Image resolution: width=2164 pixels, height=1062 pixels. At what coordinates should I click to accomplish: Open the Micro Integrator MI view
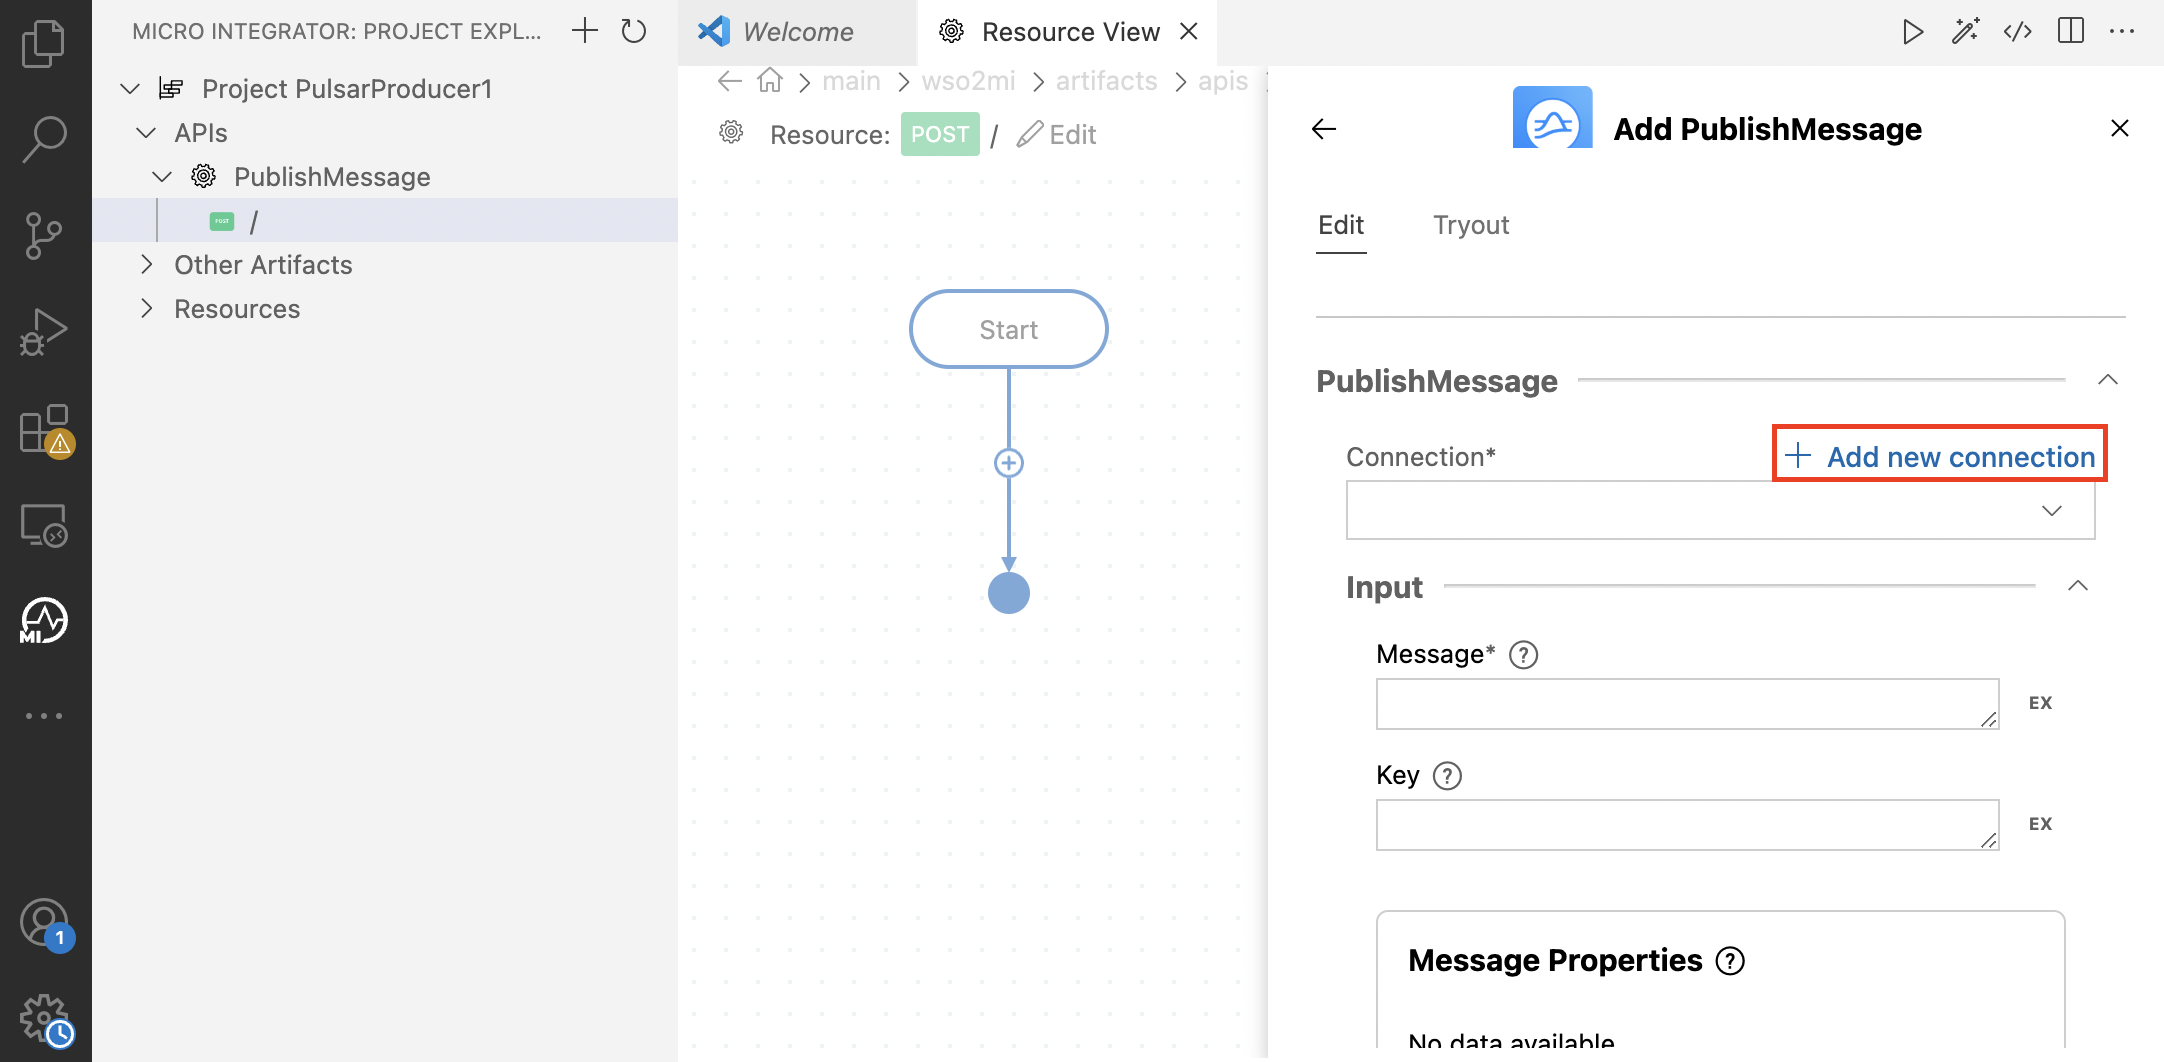coord(44,621)
